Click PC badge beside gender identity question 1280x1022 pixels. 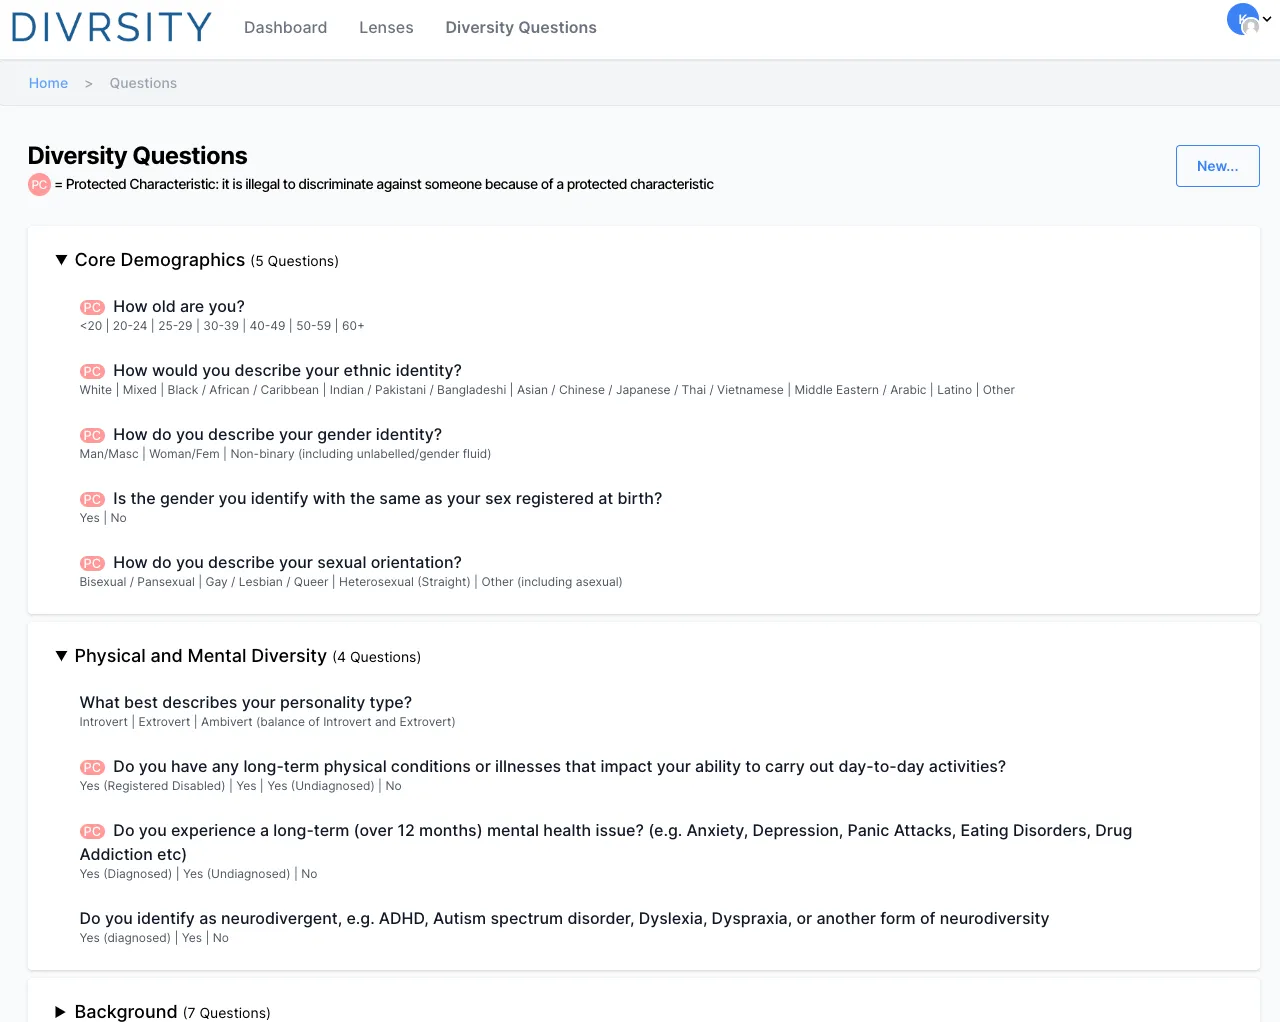(92, 435)
